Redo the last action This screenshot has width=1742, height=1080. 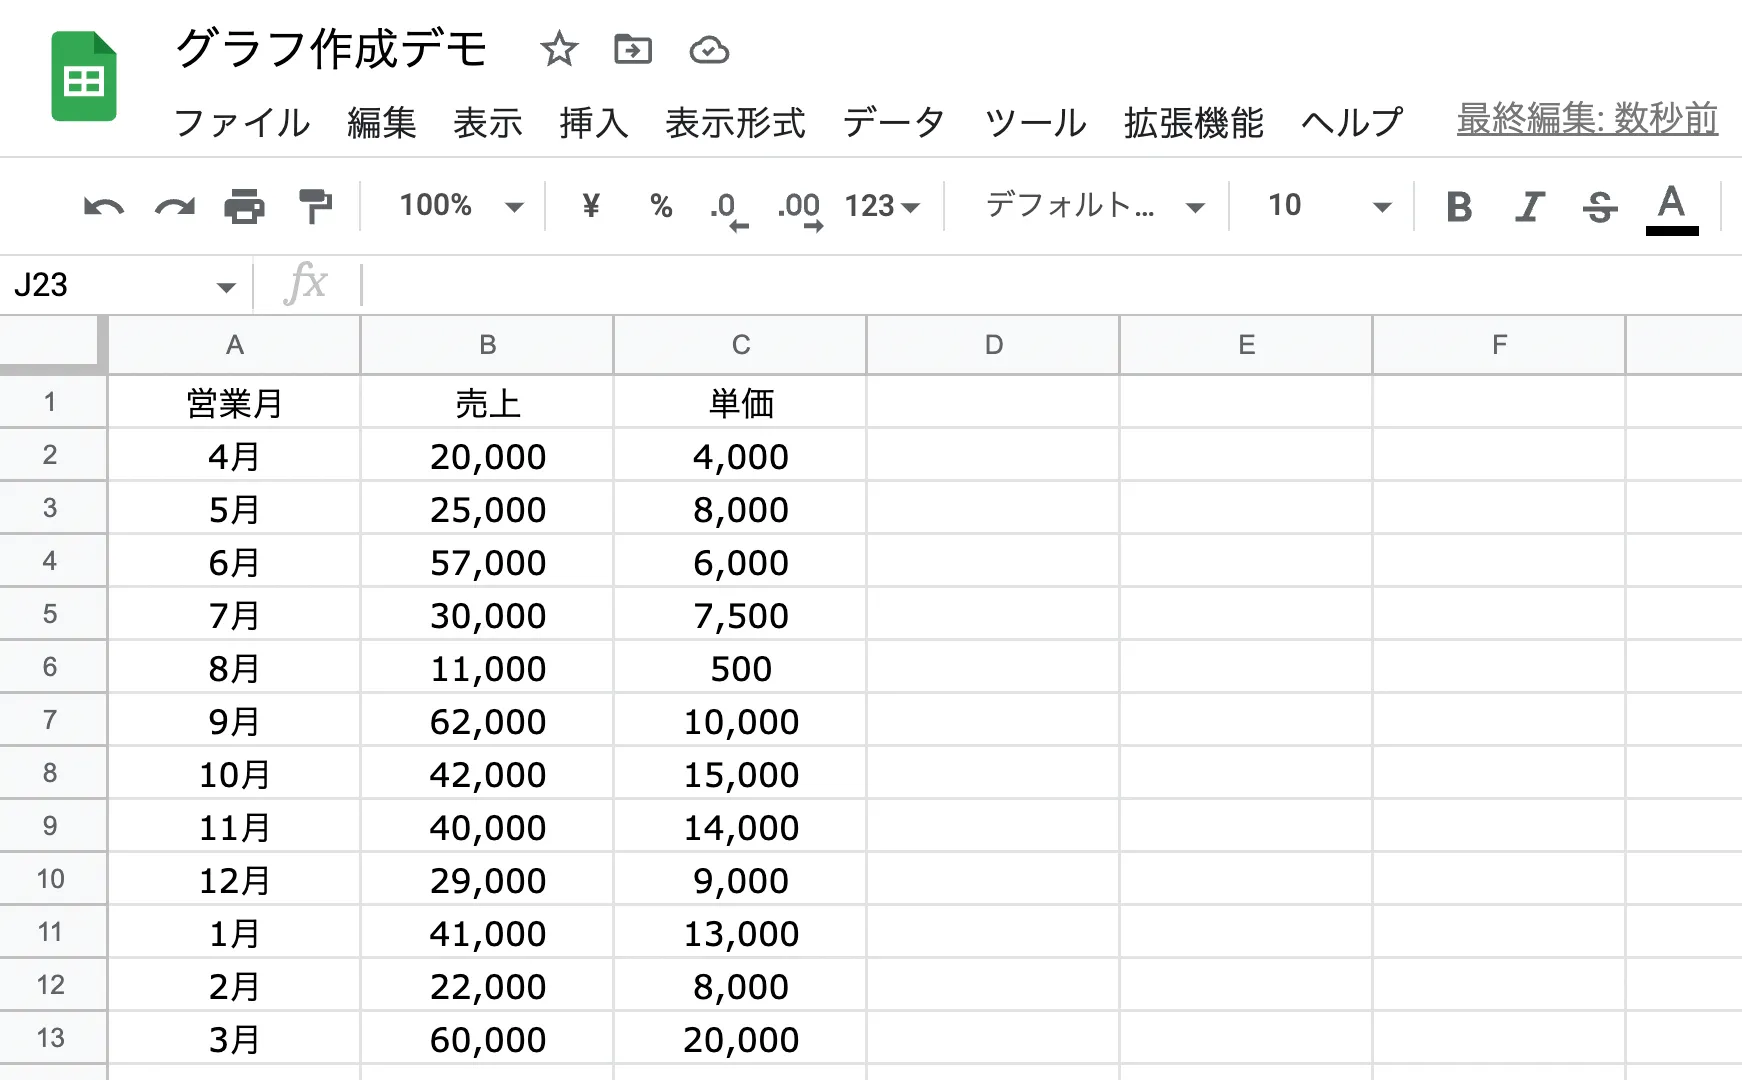[x=175, y=207]
